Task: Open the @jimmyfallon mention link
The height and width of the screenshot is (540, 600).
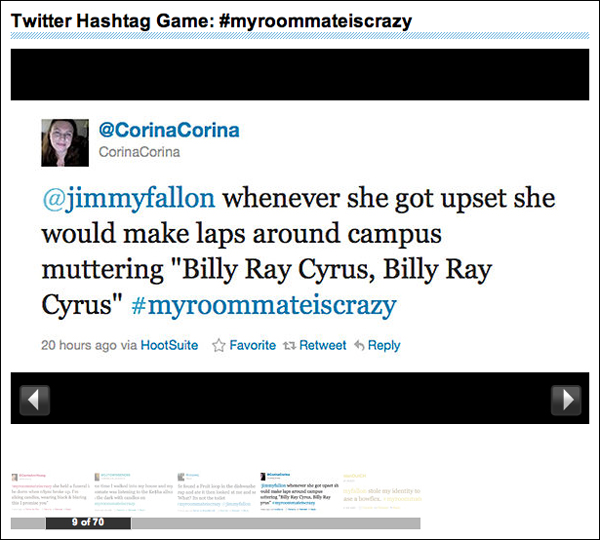Action: click(106, 198)
